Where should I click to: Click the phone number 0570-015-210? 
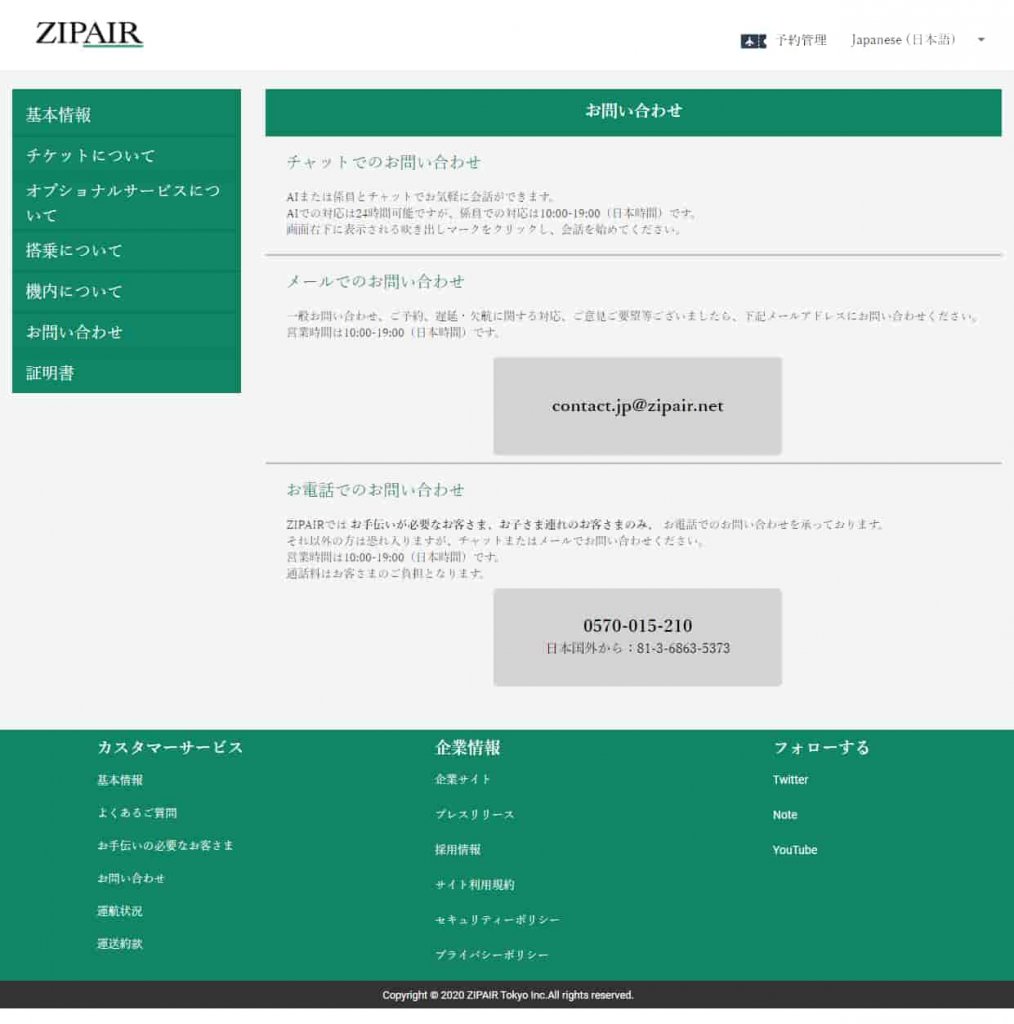(x=637, y=626)
